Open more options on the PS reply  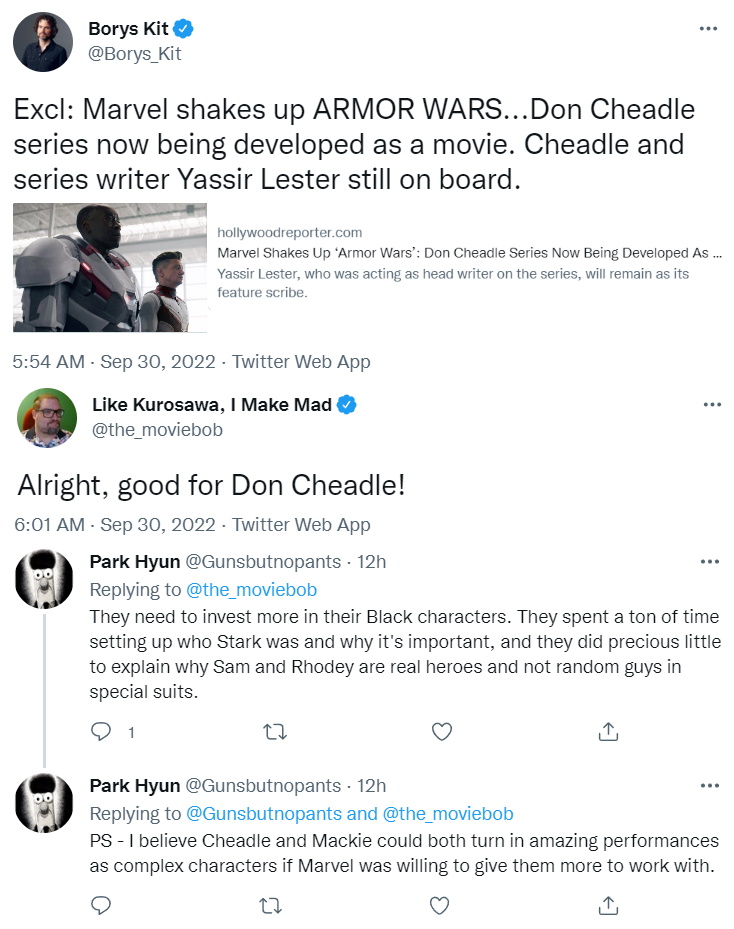(709, 786)
